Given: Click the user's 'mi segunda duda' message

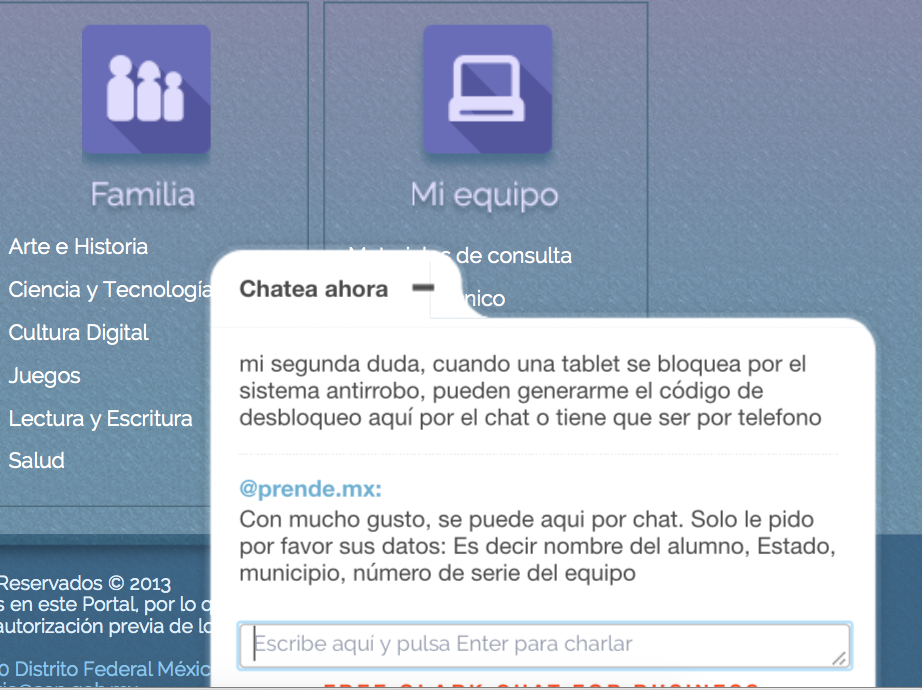Looking at the screenshot, I should [x=530, y=391].
